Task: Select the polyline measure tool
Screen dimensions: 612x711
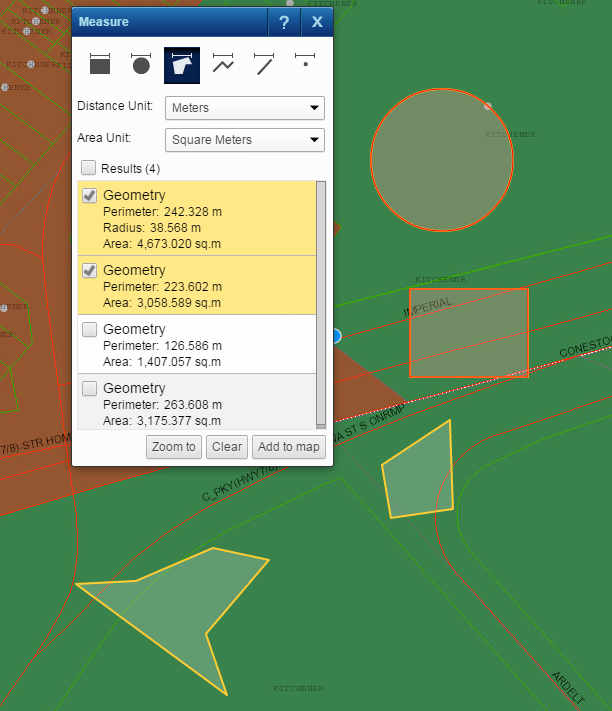Action: [223, 65]
